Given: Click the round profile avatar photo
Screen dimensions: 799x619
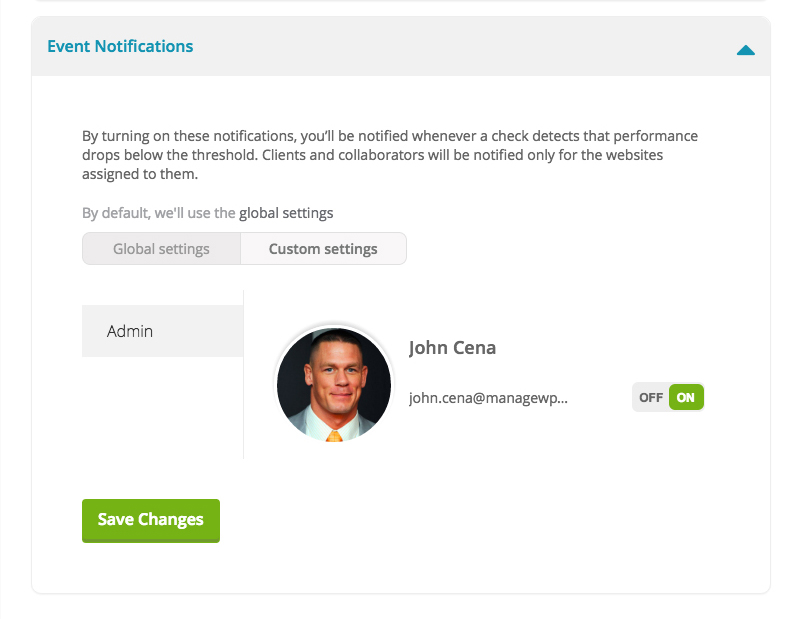Looking at the screenshot, I should (334, 384).
